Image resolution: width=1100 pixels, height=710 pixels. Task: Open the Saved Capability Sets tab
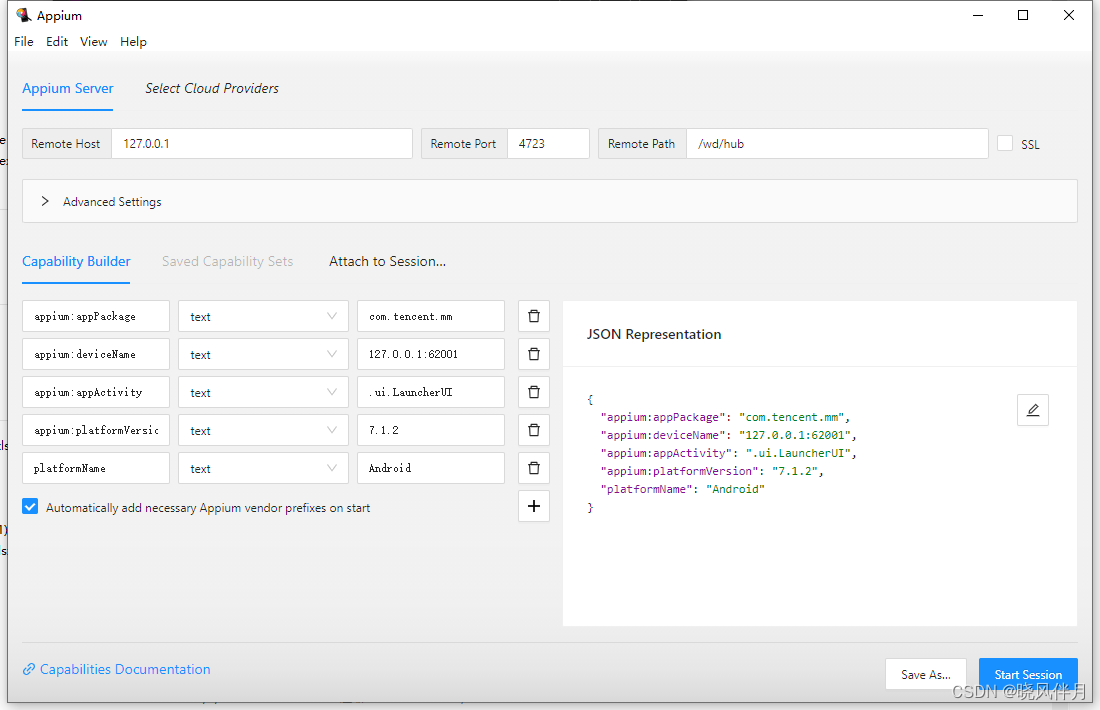(x=227, y=261)
